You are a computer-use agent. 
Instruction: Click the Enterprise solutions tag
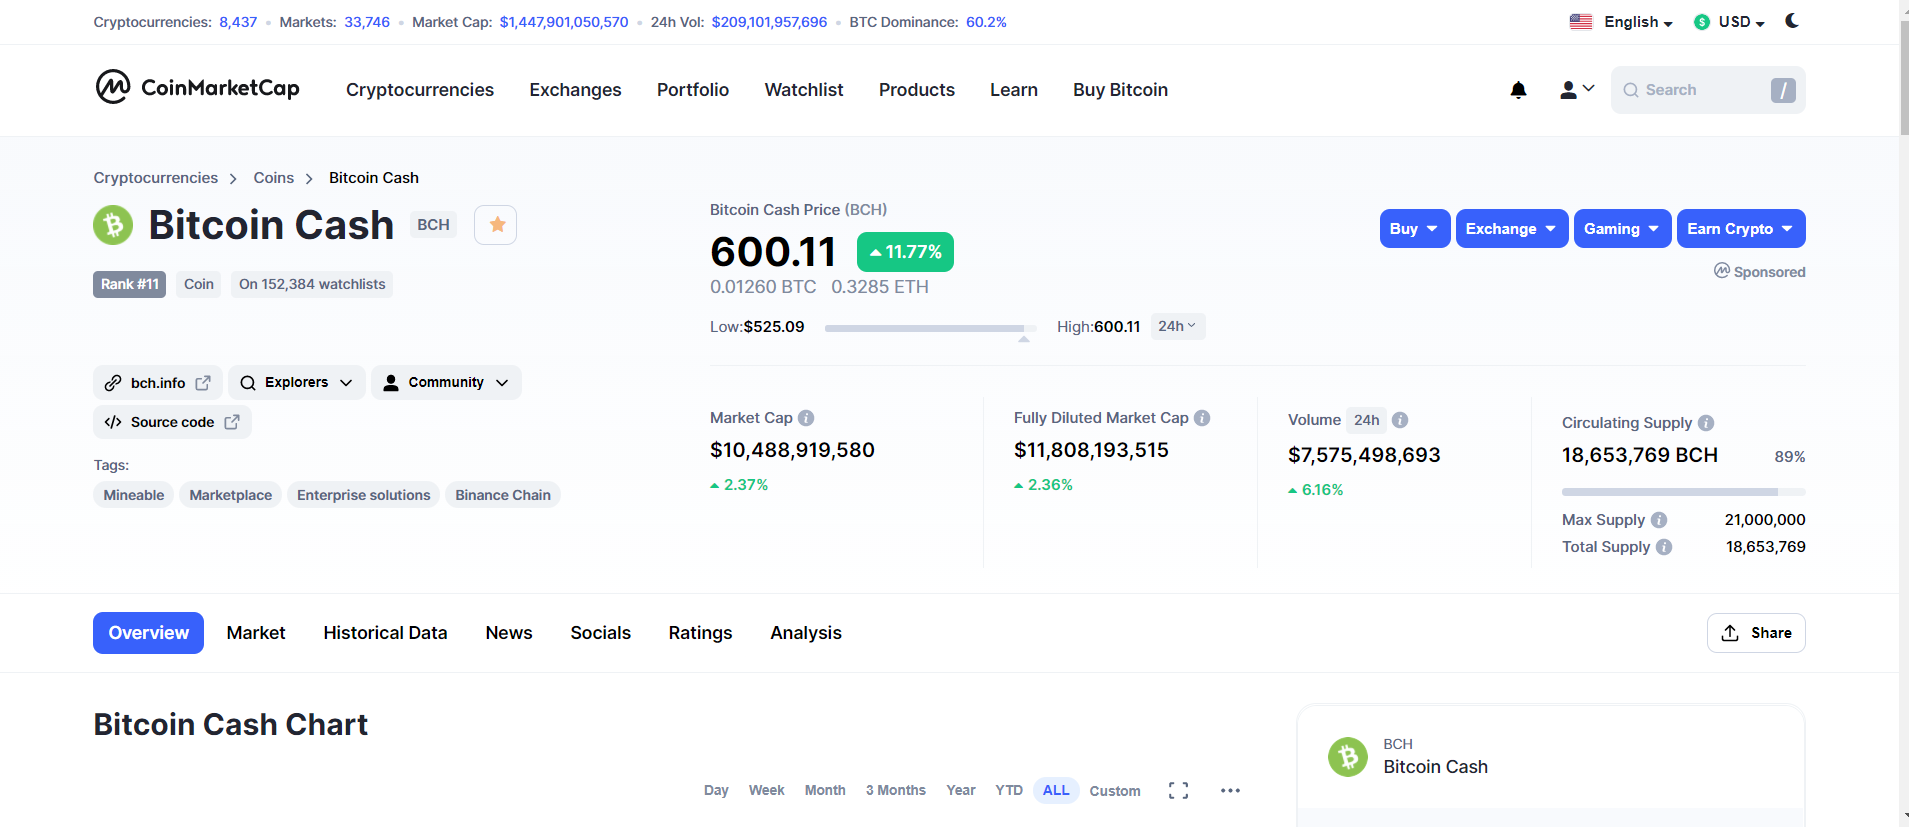(x=363, y=495)
